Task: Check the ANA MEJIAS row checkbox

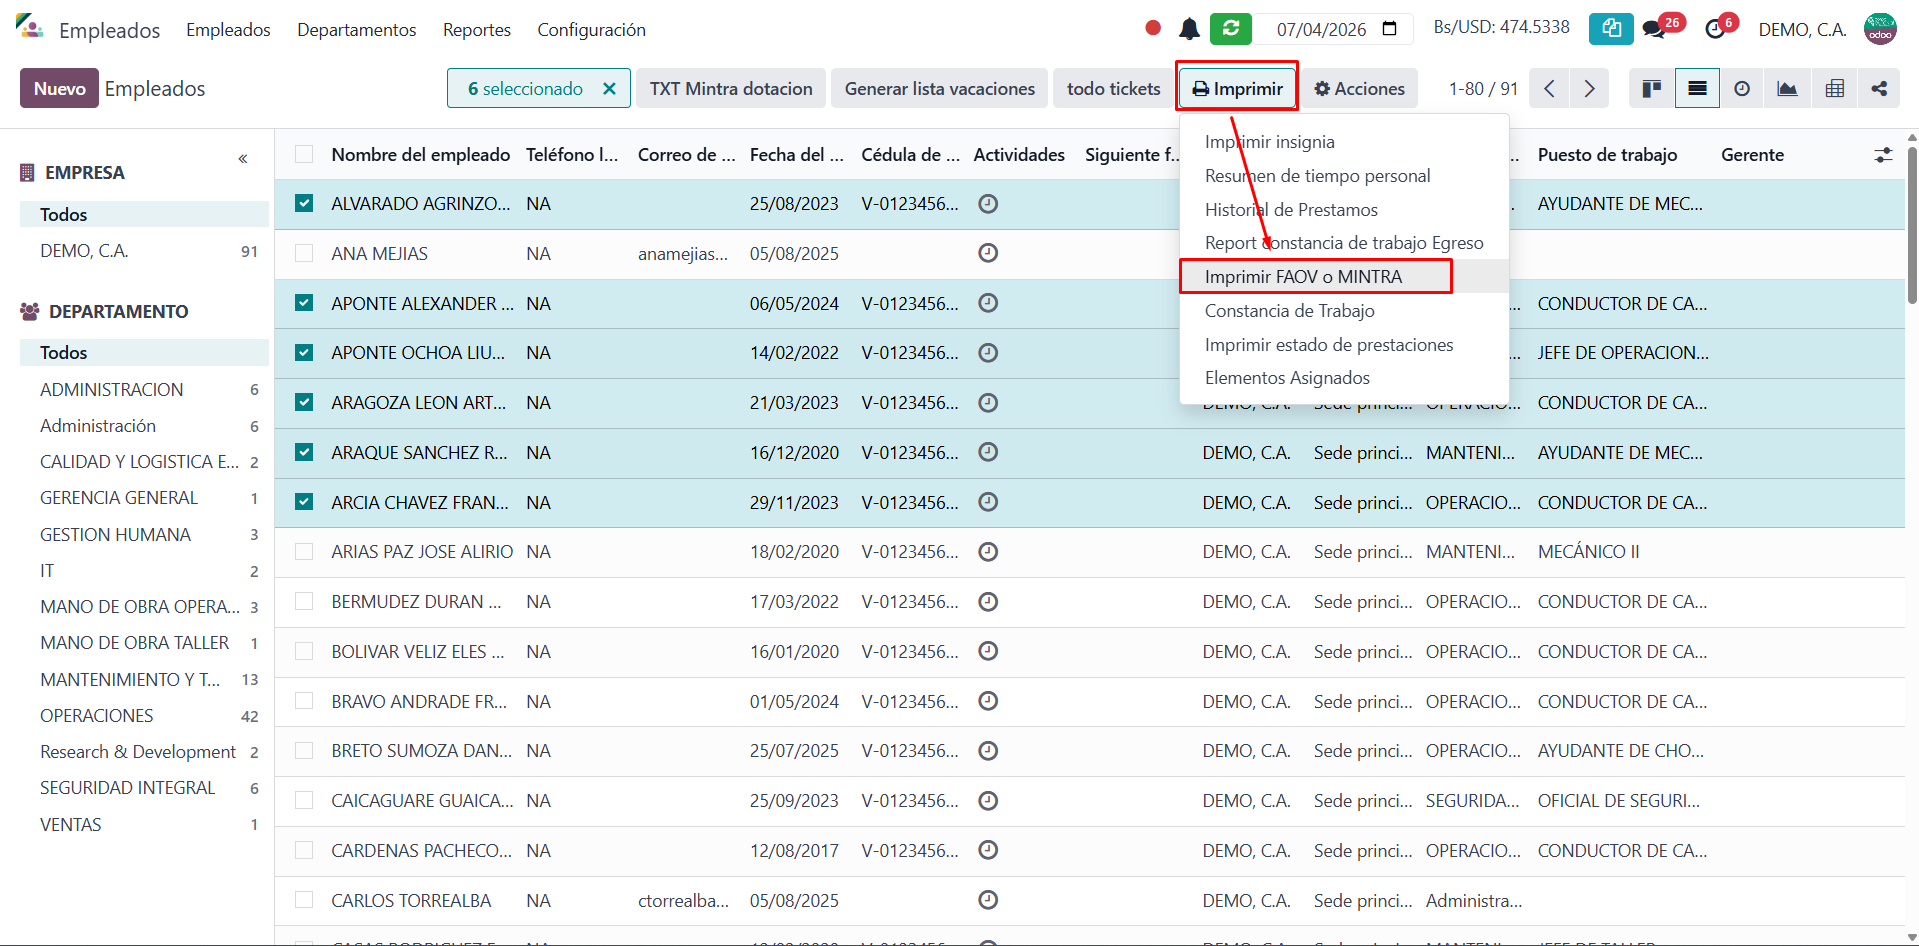Action: coord(304,254)
